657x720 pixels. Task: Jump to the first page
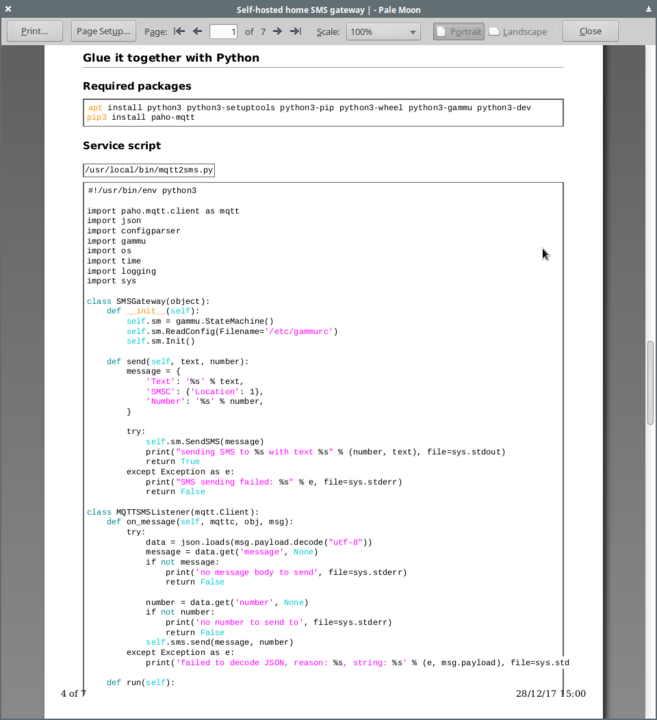[179, 31]
